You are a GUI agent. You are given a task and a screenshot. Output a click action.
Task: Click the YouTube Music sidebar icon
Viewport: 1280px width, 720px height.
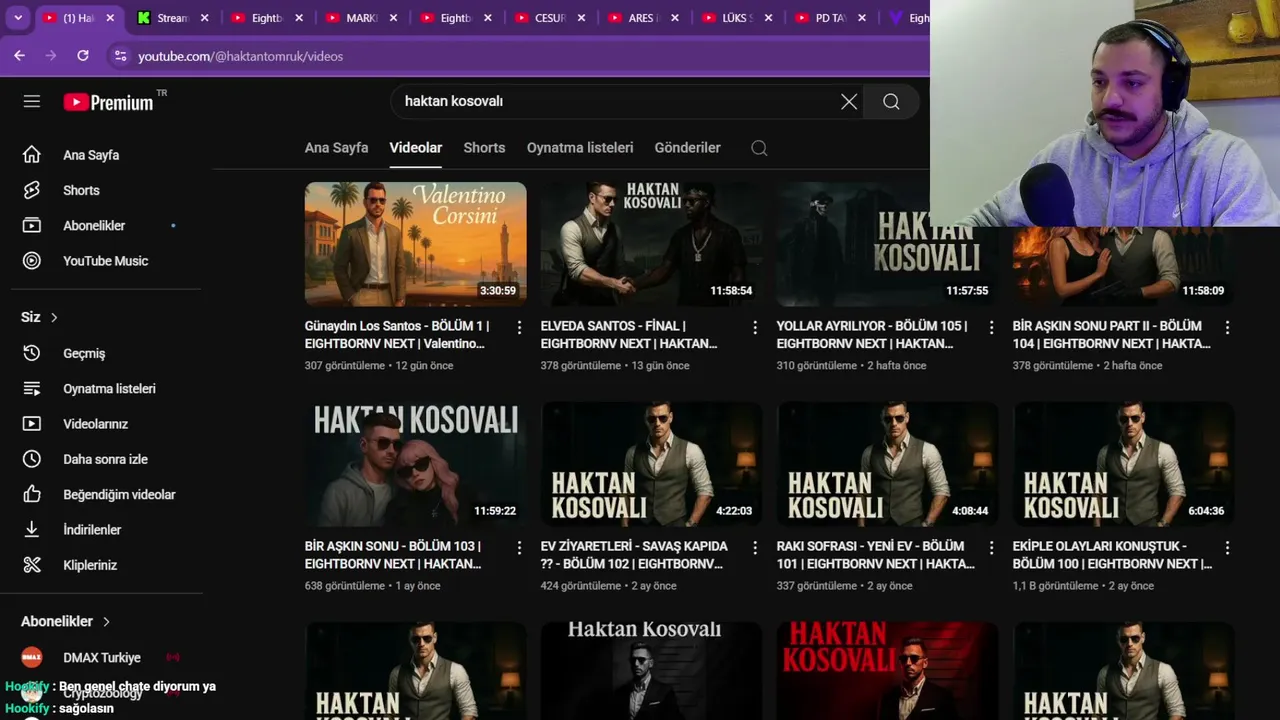click(x=32, y=260)
